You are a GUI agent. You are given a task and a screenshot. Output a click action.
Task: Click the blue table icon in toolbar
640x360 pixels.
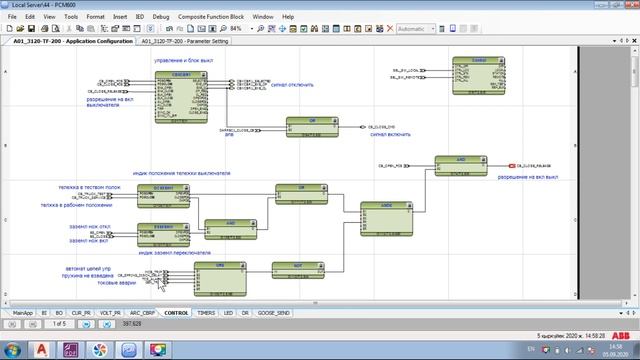coord(336,29)
